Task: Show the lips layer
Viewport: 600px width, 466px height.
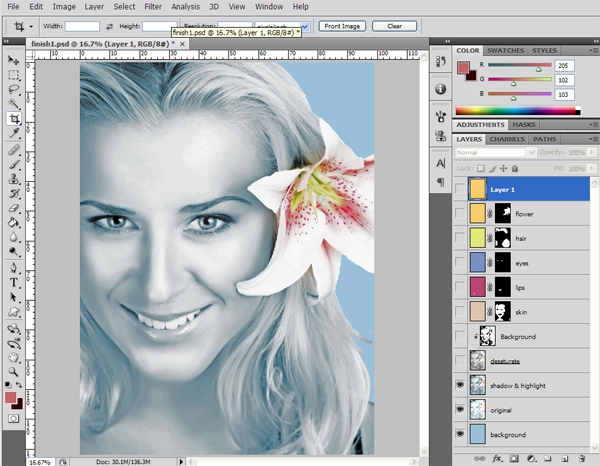Action: (460, 287)
